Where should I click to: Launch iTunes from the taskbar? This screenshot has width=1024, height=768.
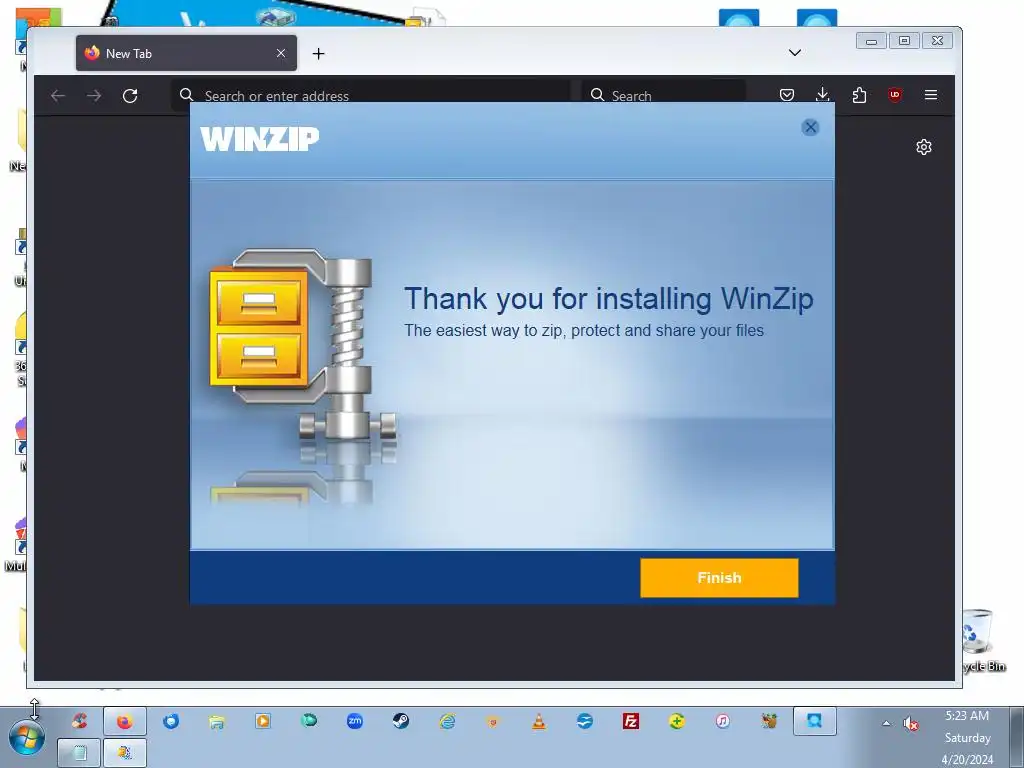[722, 721]
